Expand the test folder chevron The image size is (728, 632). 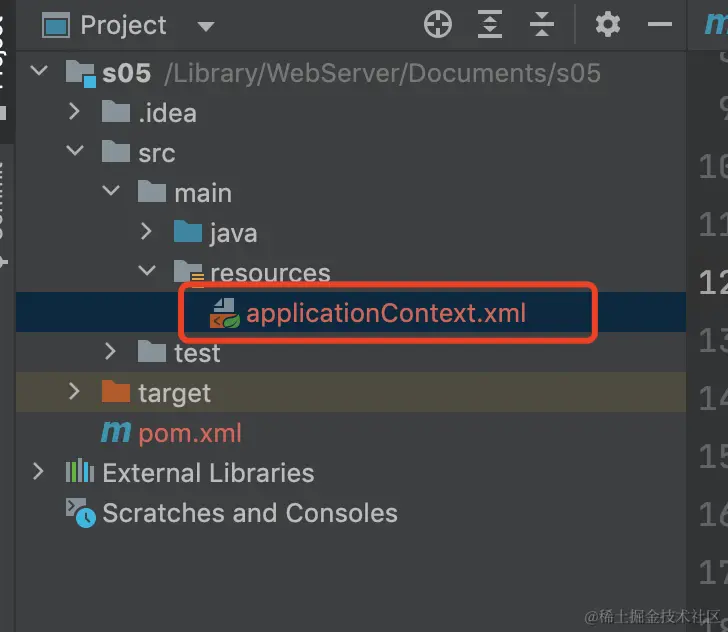[x=110, y=353]
